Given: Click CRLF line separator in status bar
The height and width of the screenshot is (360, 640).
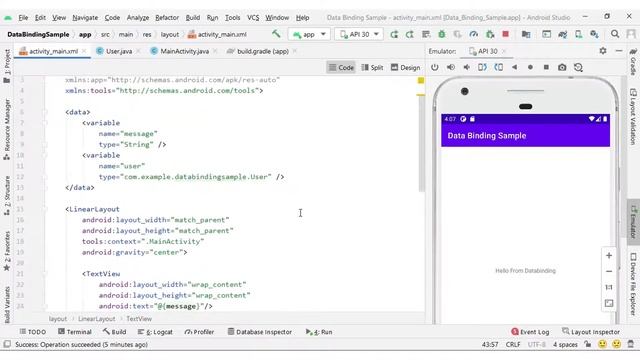Looking at the screenshot, I should pos(513,344).
